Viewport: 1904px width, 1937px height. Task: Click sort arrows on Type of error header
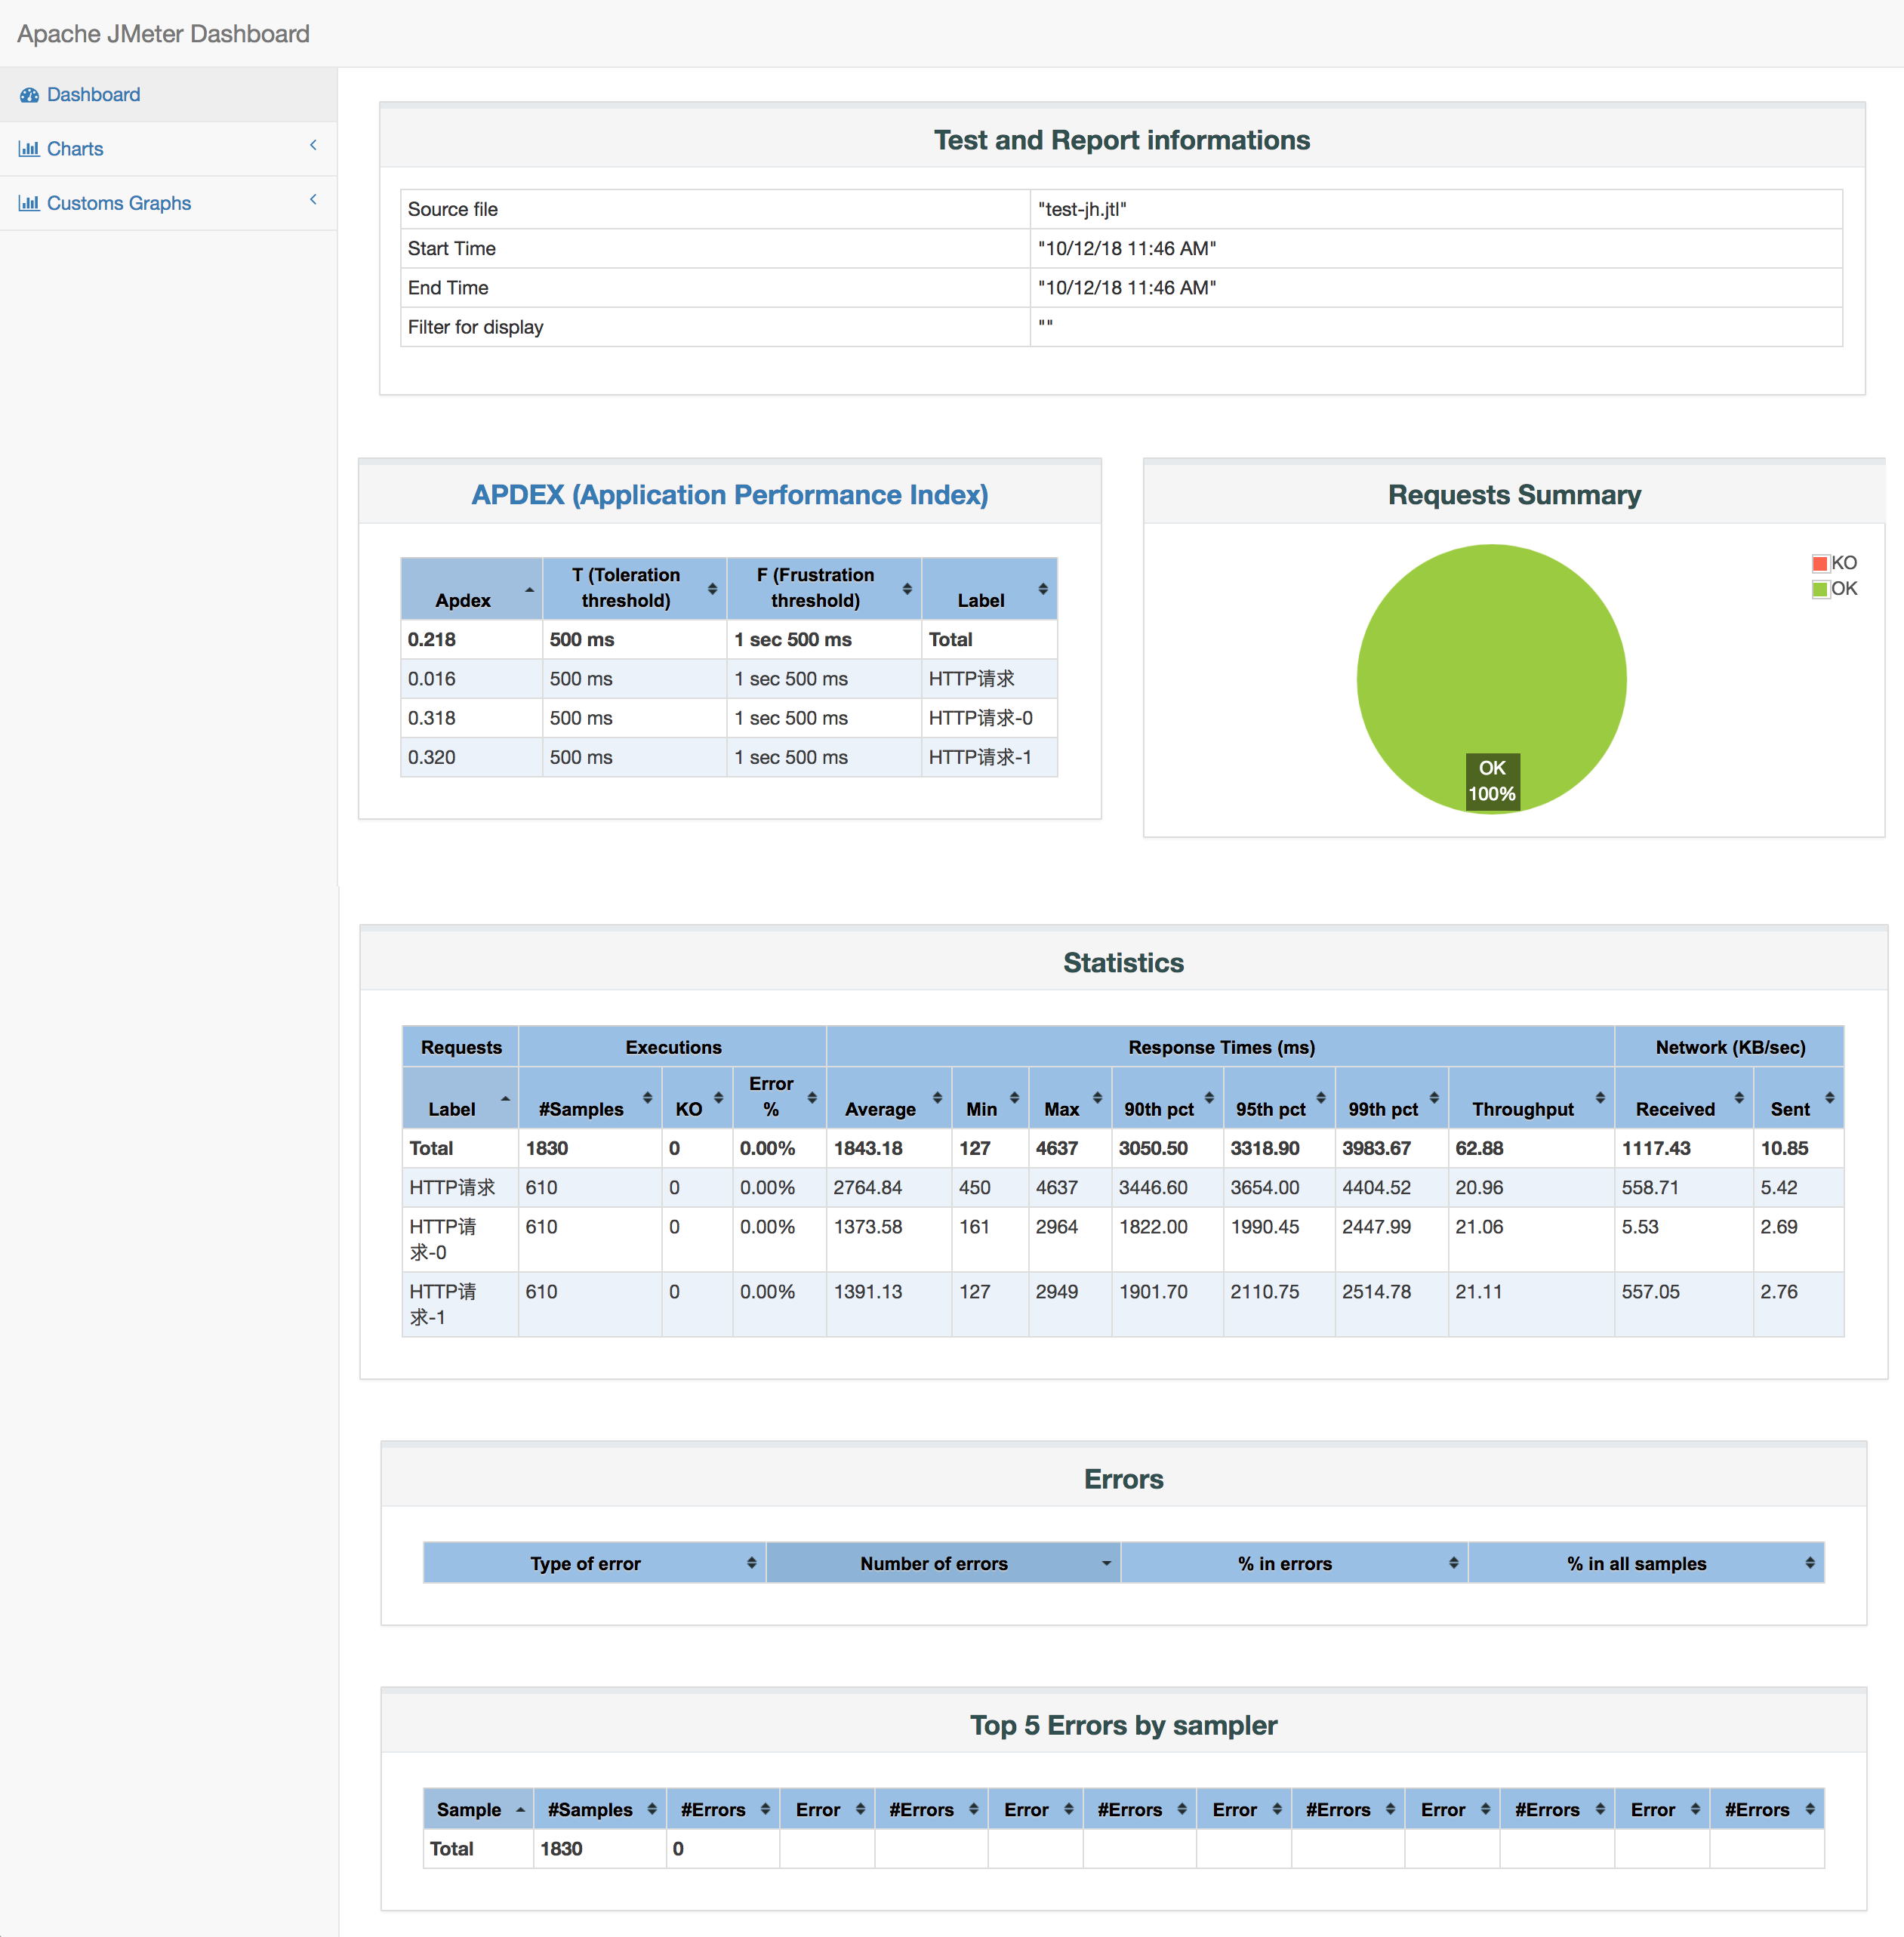click(751, 1563)
